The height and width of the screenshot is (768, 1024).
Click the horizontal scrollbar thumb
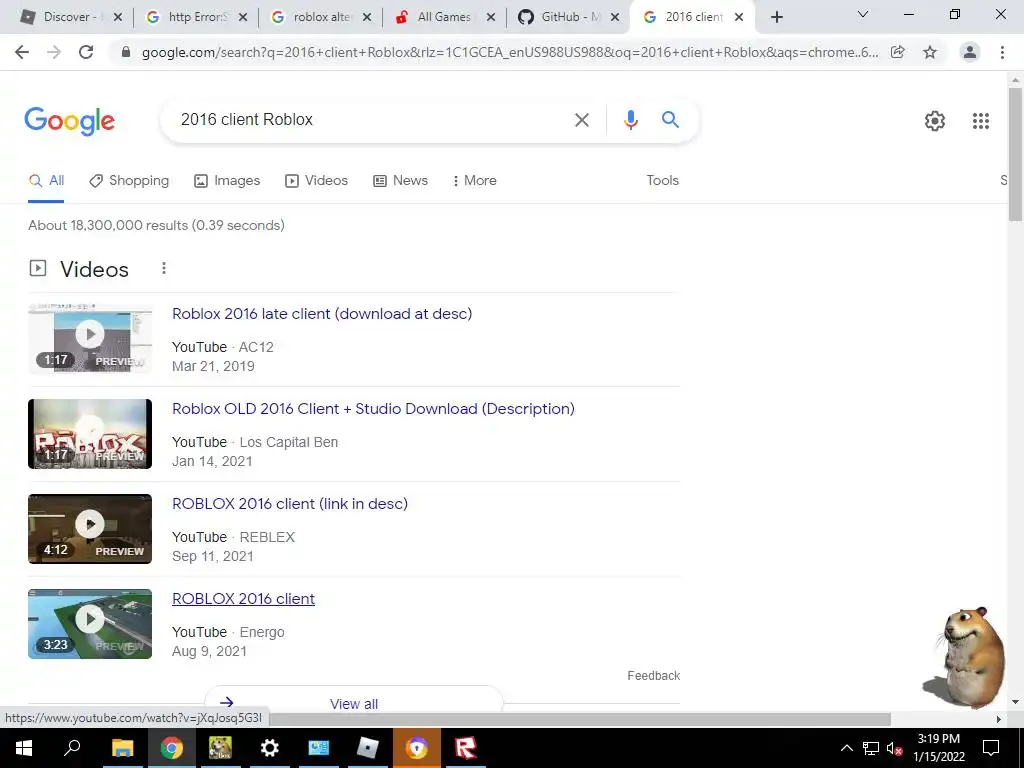tap(580, 719)
